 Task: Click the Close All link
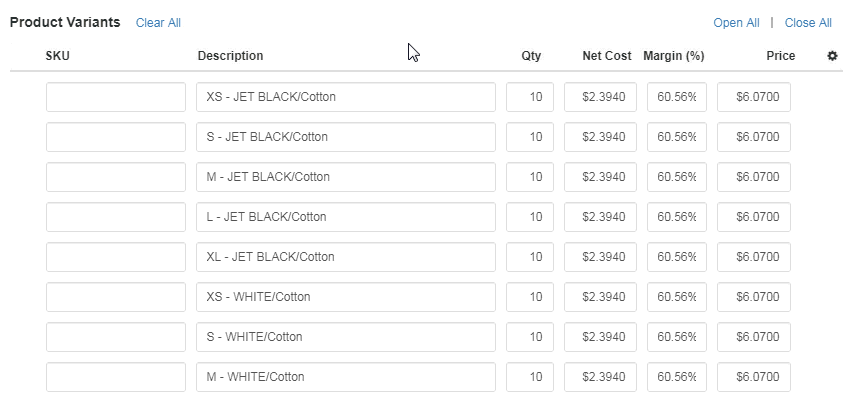click(x=808, y=23)
